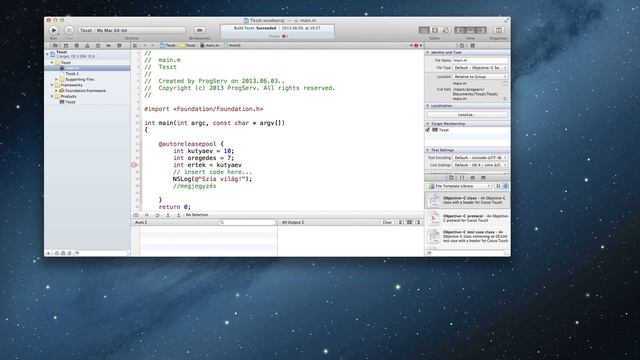Open the Text Encoding dropdown
Image resolution: width=640 pixels, height=360 pixels.
480,158
